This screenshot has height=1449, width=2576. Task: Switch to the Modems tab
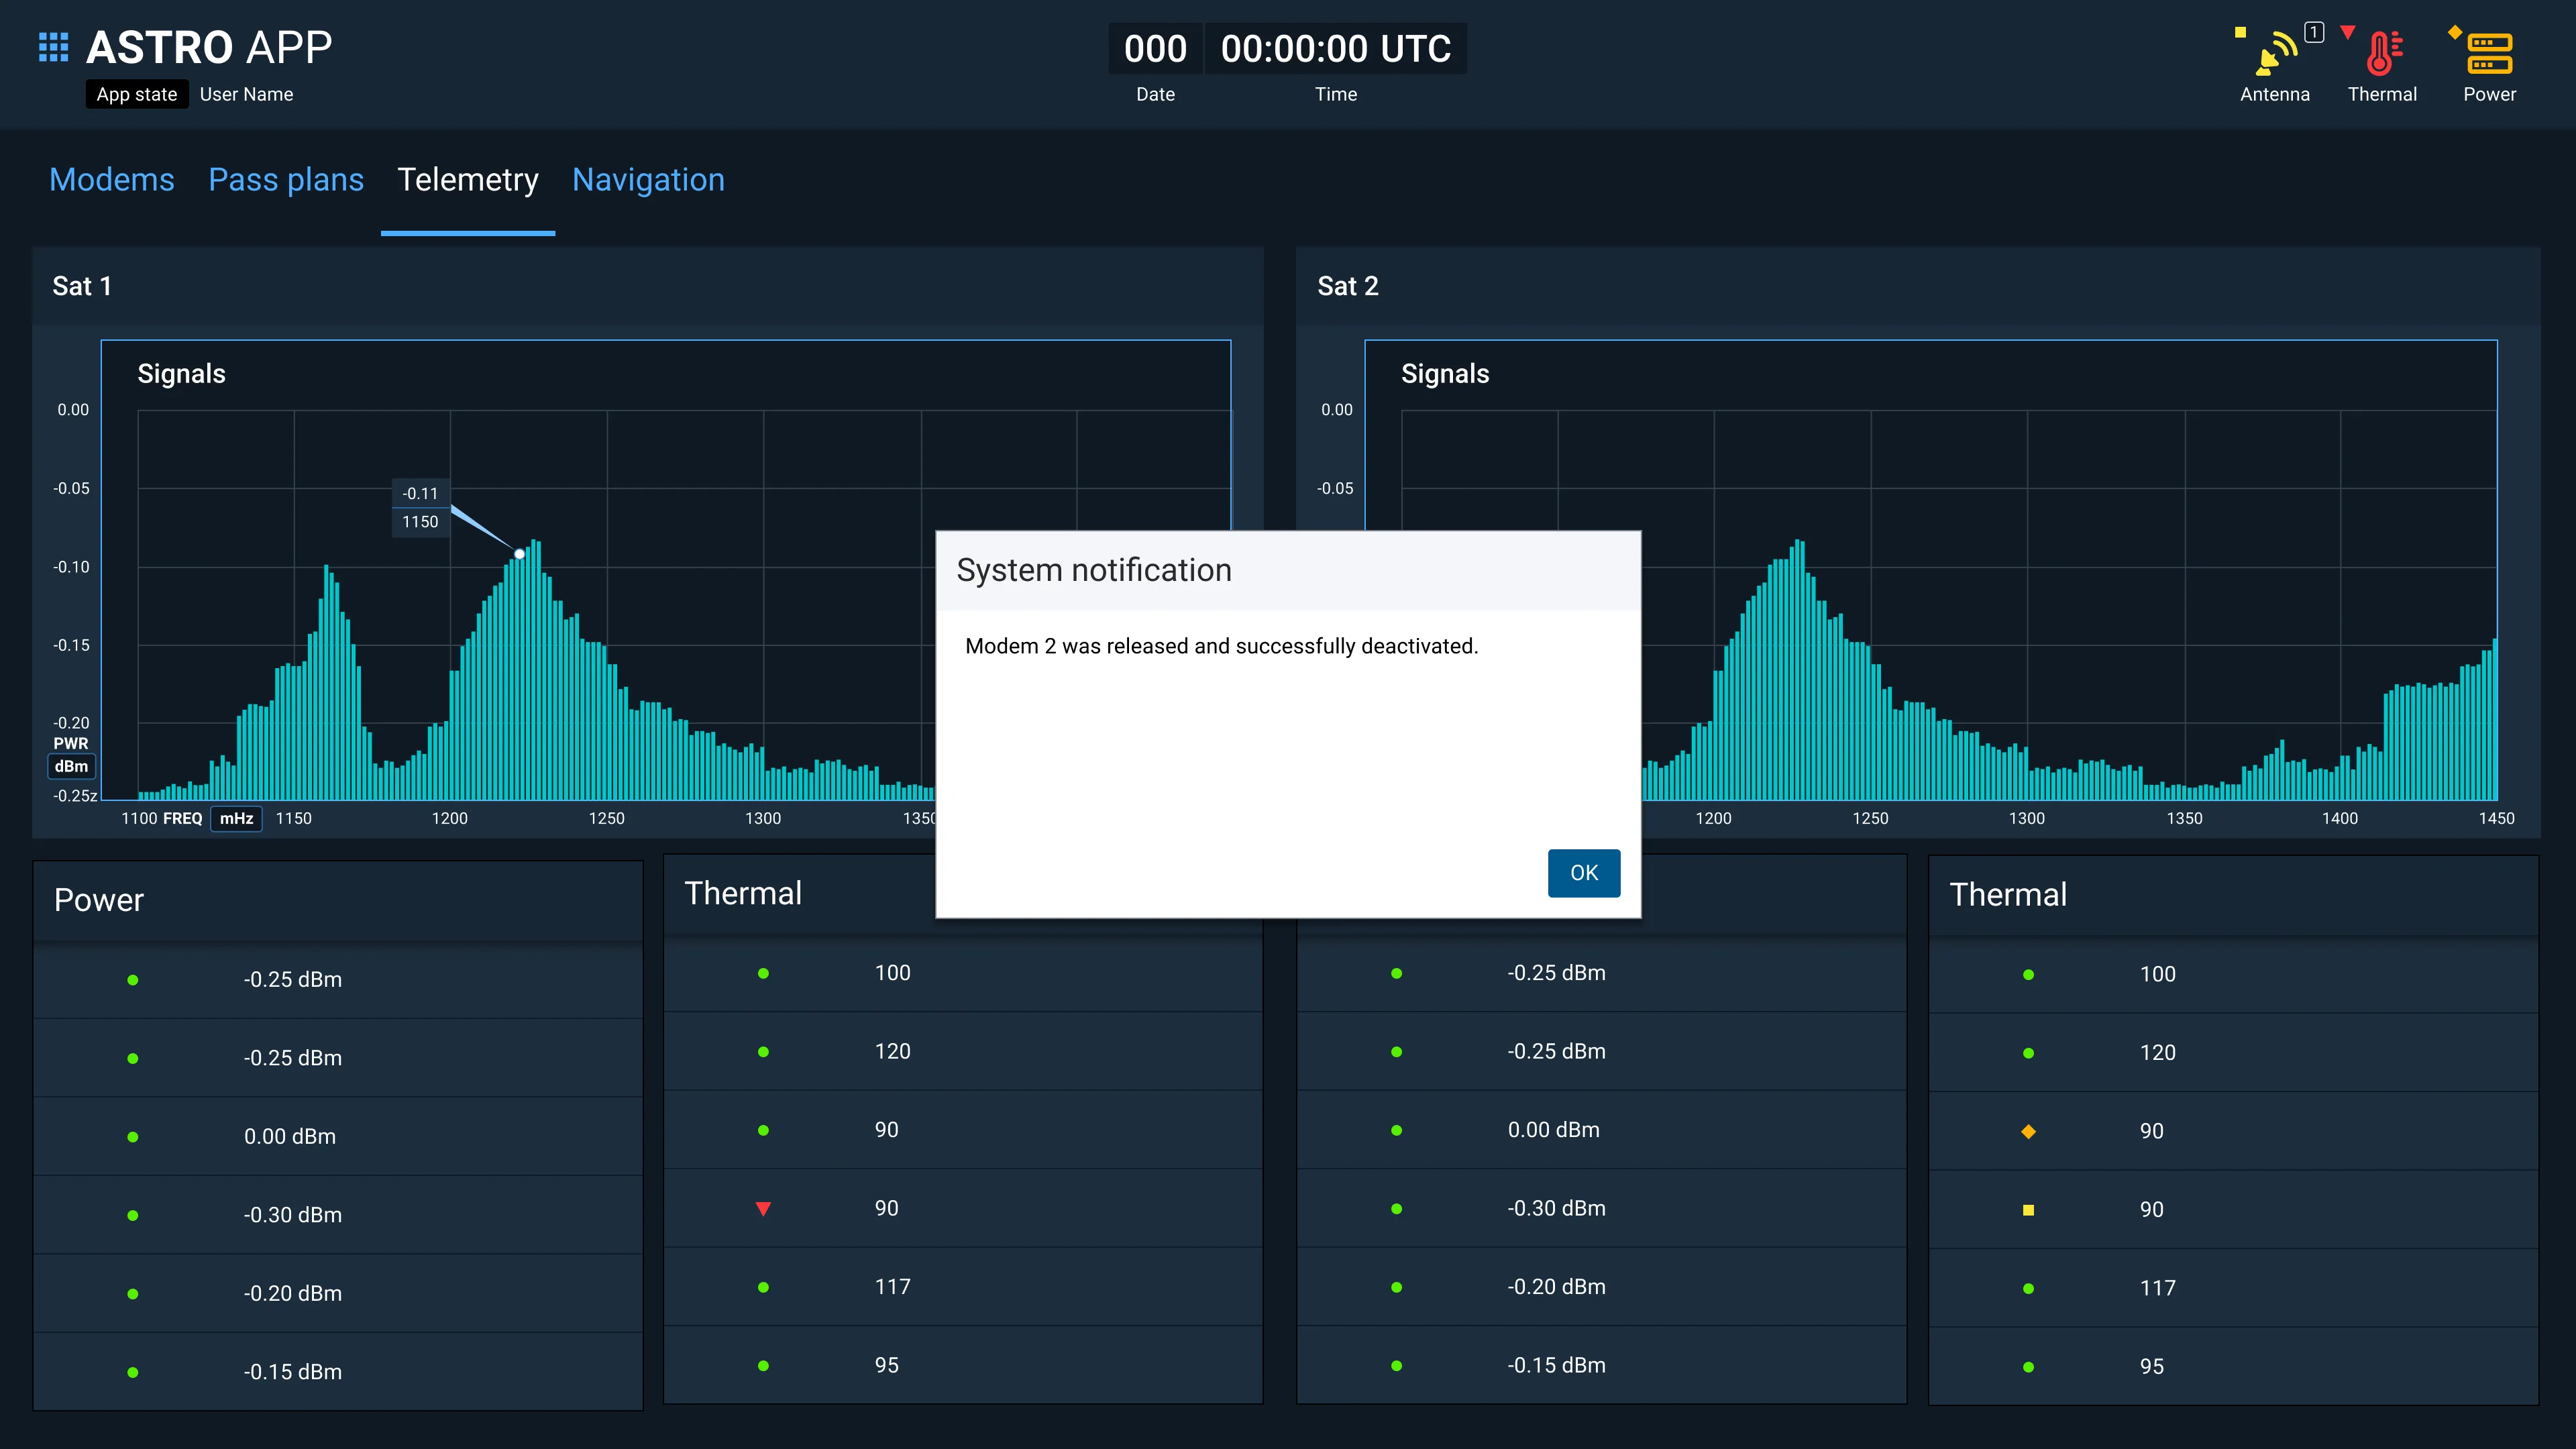tap(111, 180)
